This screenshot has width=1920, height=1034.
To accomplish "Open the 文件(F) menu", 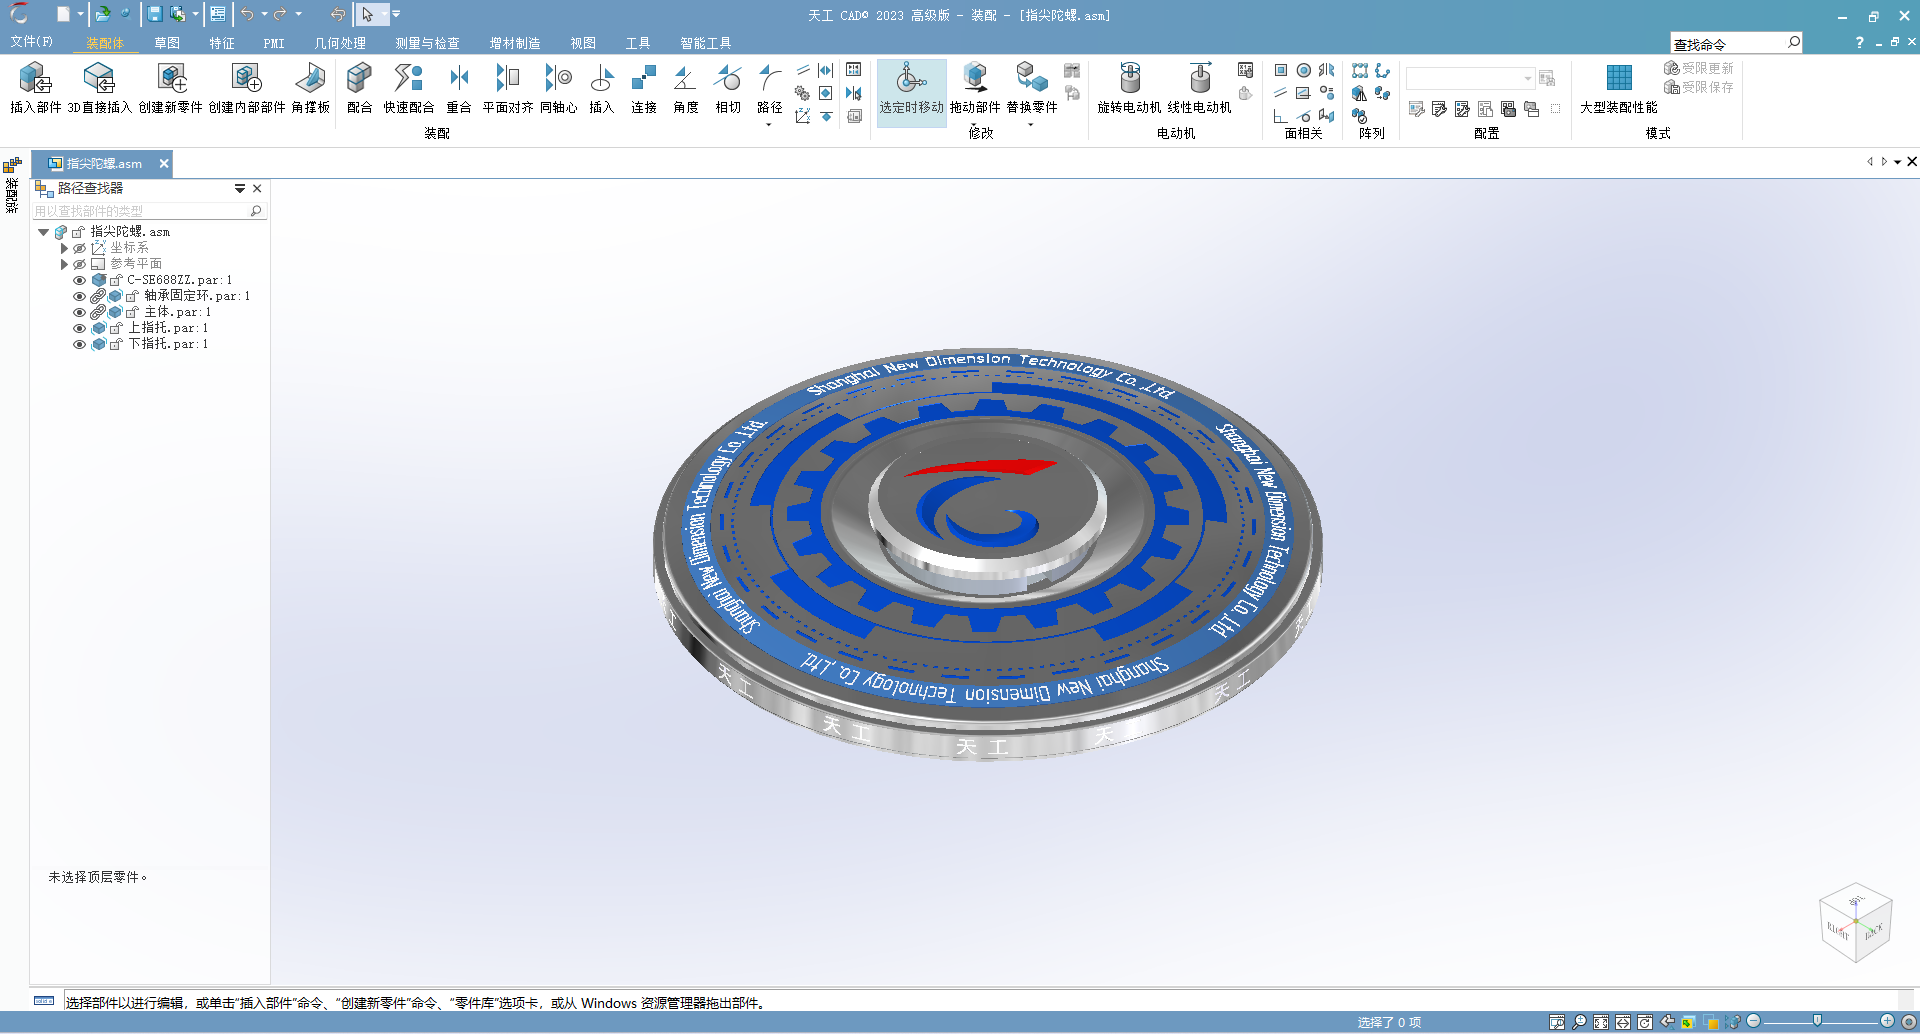I will [31, 42].
